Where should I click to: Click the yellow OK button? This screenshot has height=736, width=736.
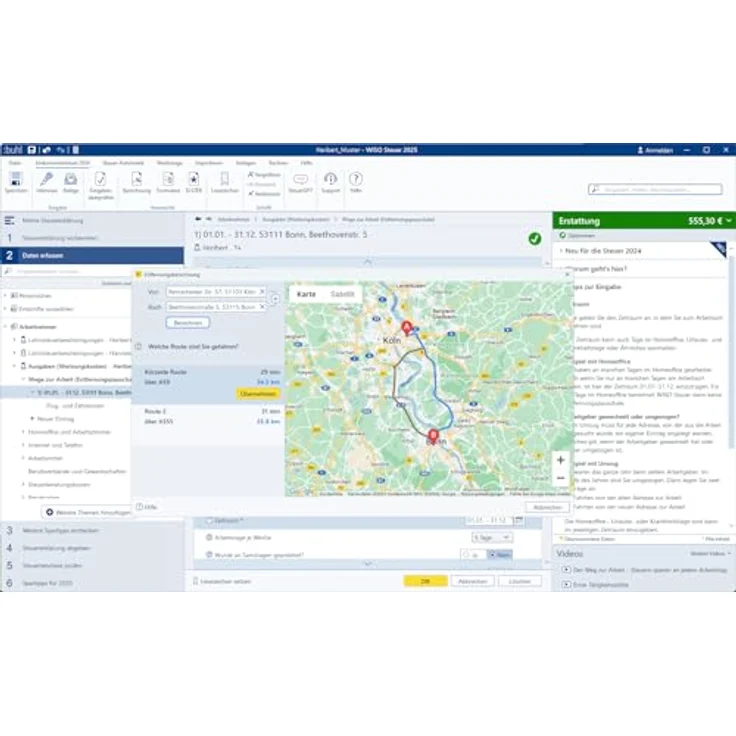tap(425, 581)
